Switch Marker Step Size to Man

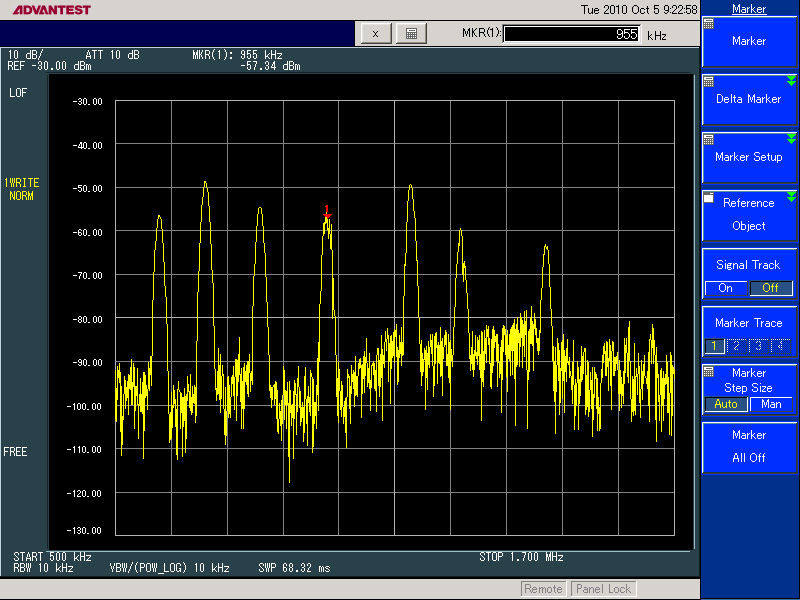[771, 404]
